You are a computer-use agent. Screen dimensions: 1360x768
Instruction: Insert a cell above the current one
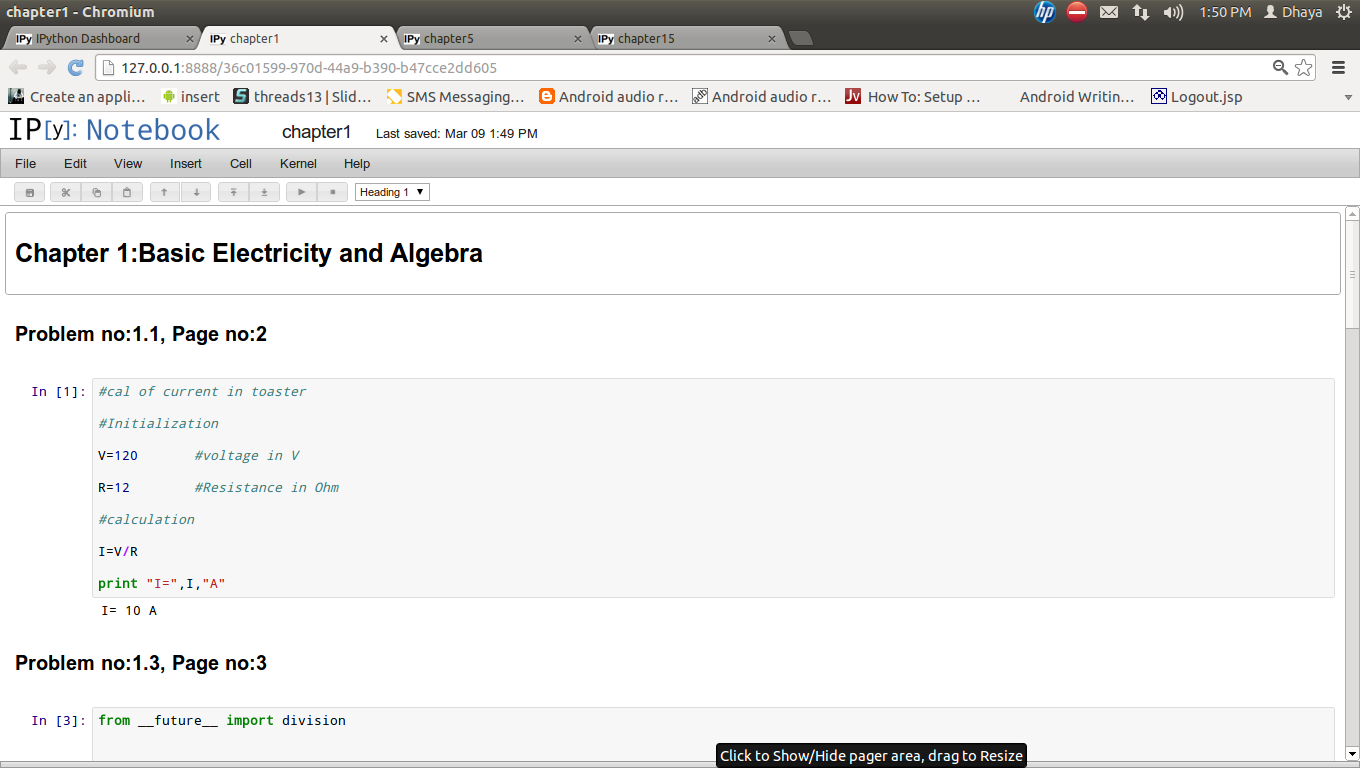click(234, 192)
